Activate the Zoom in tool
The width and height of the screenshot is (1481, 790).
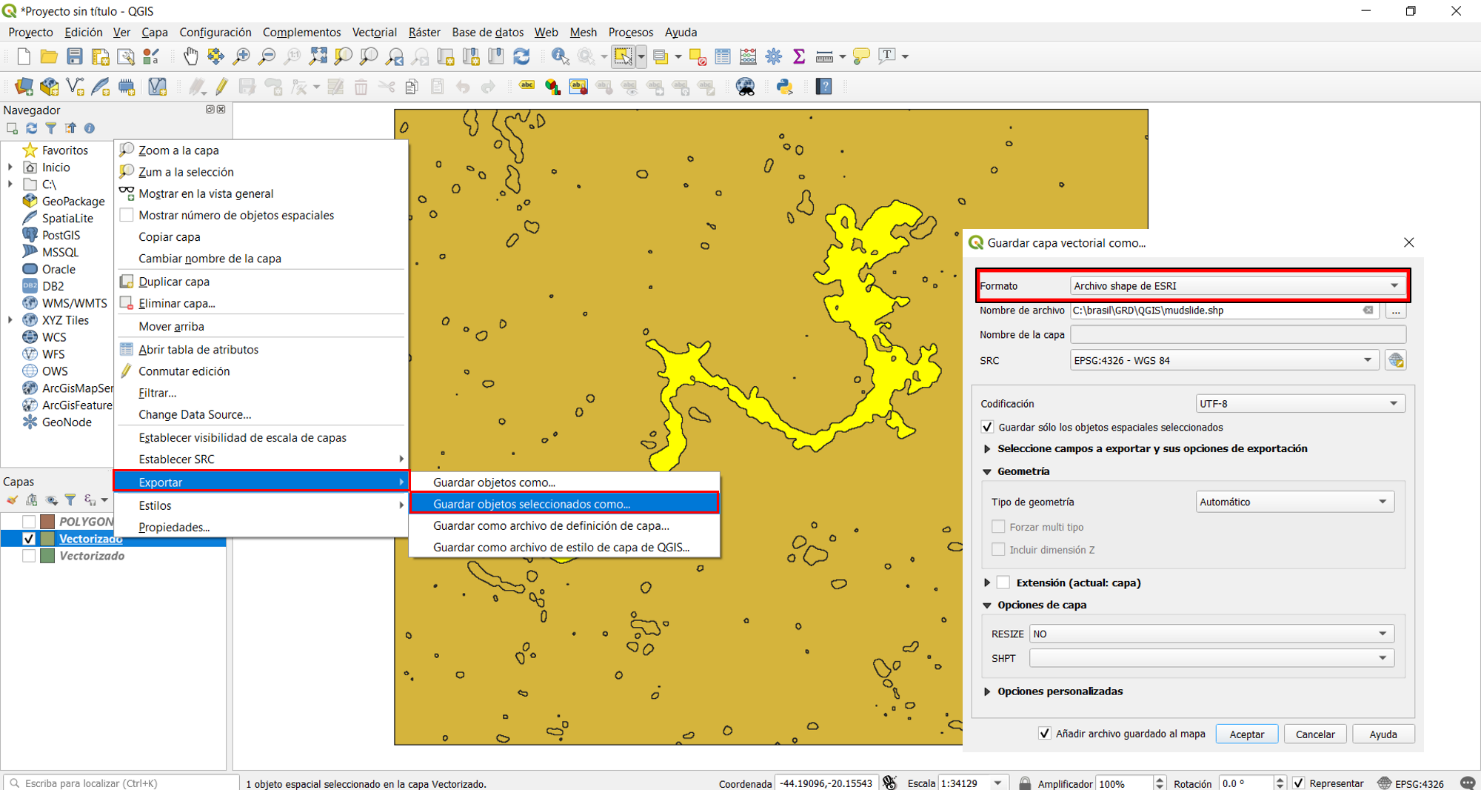click(x=240, y=56)
